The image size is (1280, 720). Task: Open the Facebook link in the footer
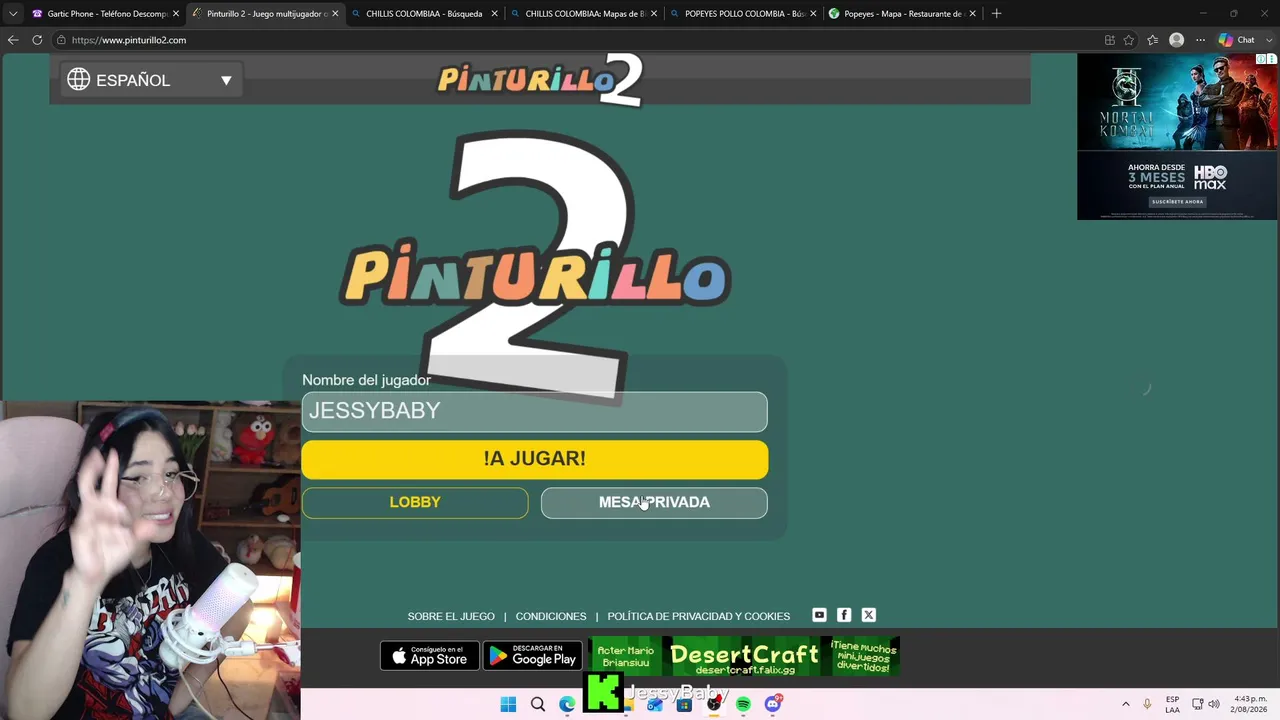[x=844, y=615]
